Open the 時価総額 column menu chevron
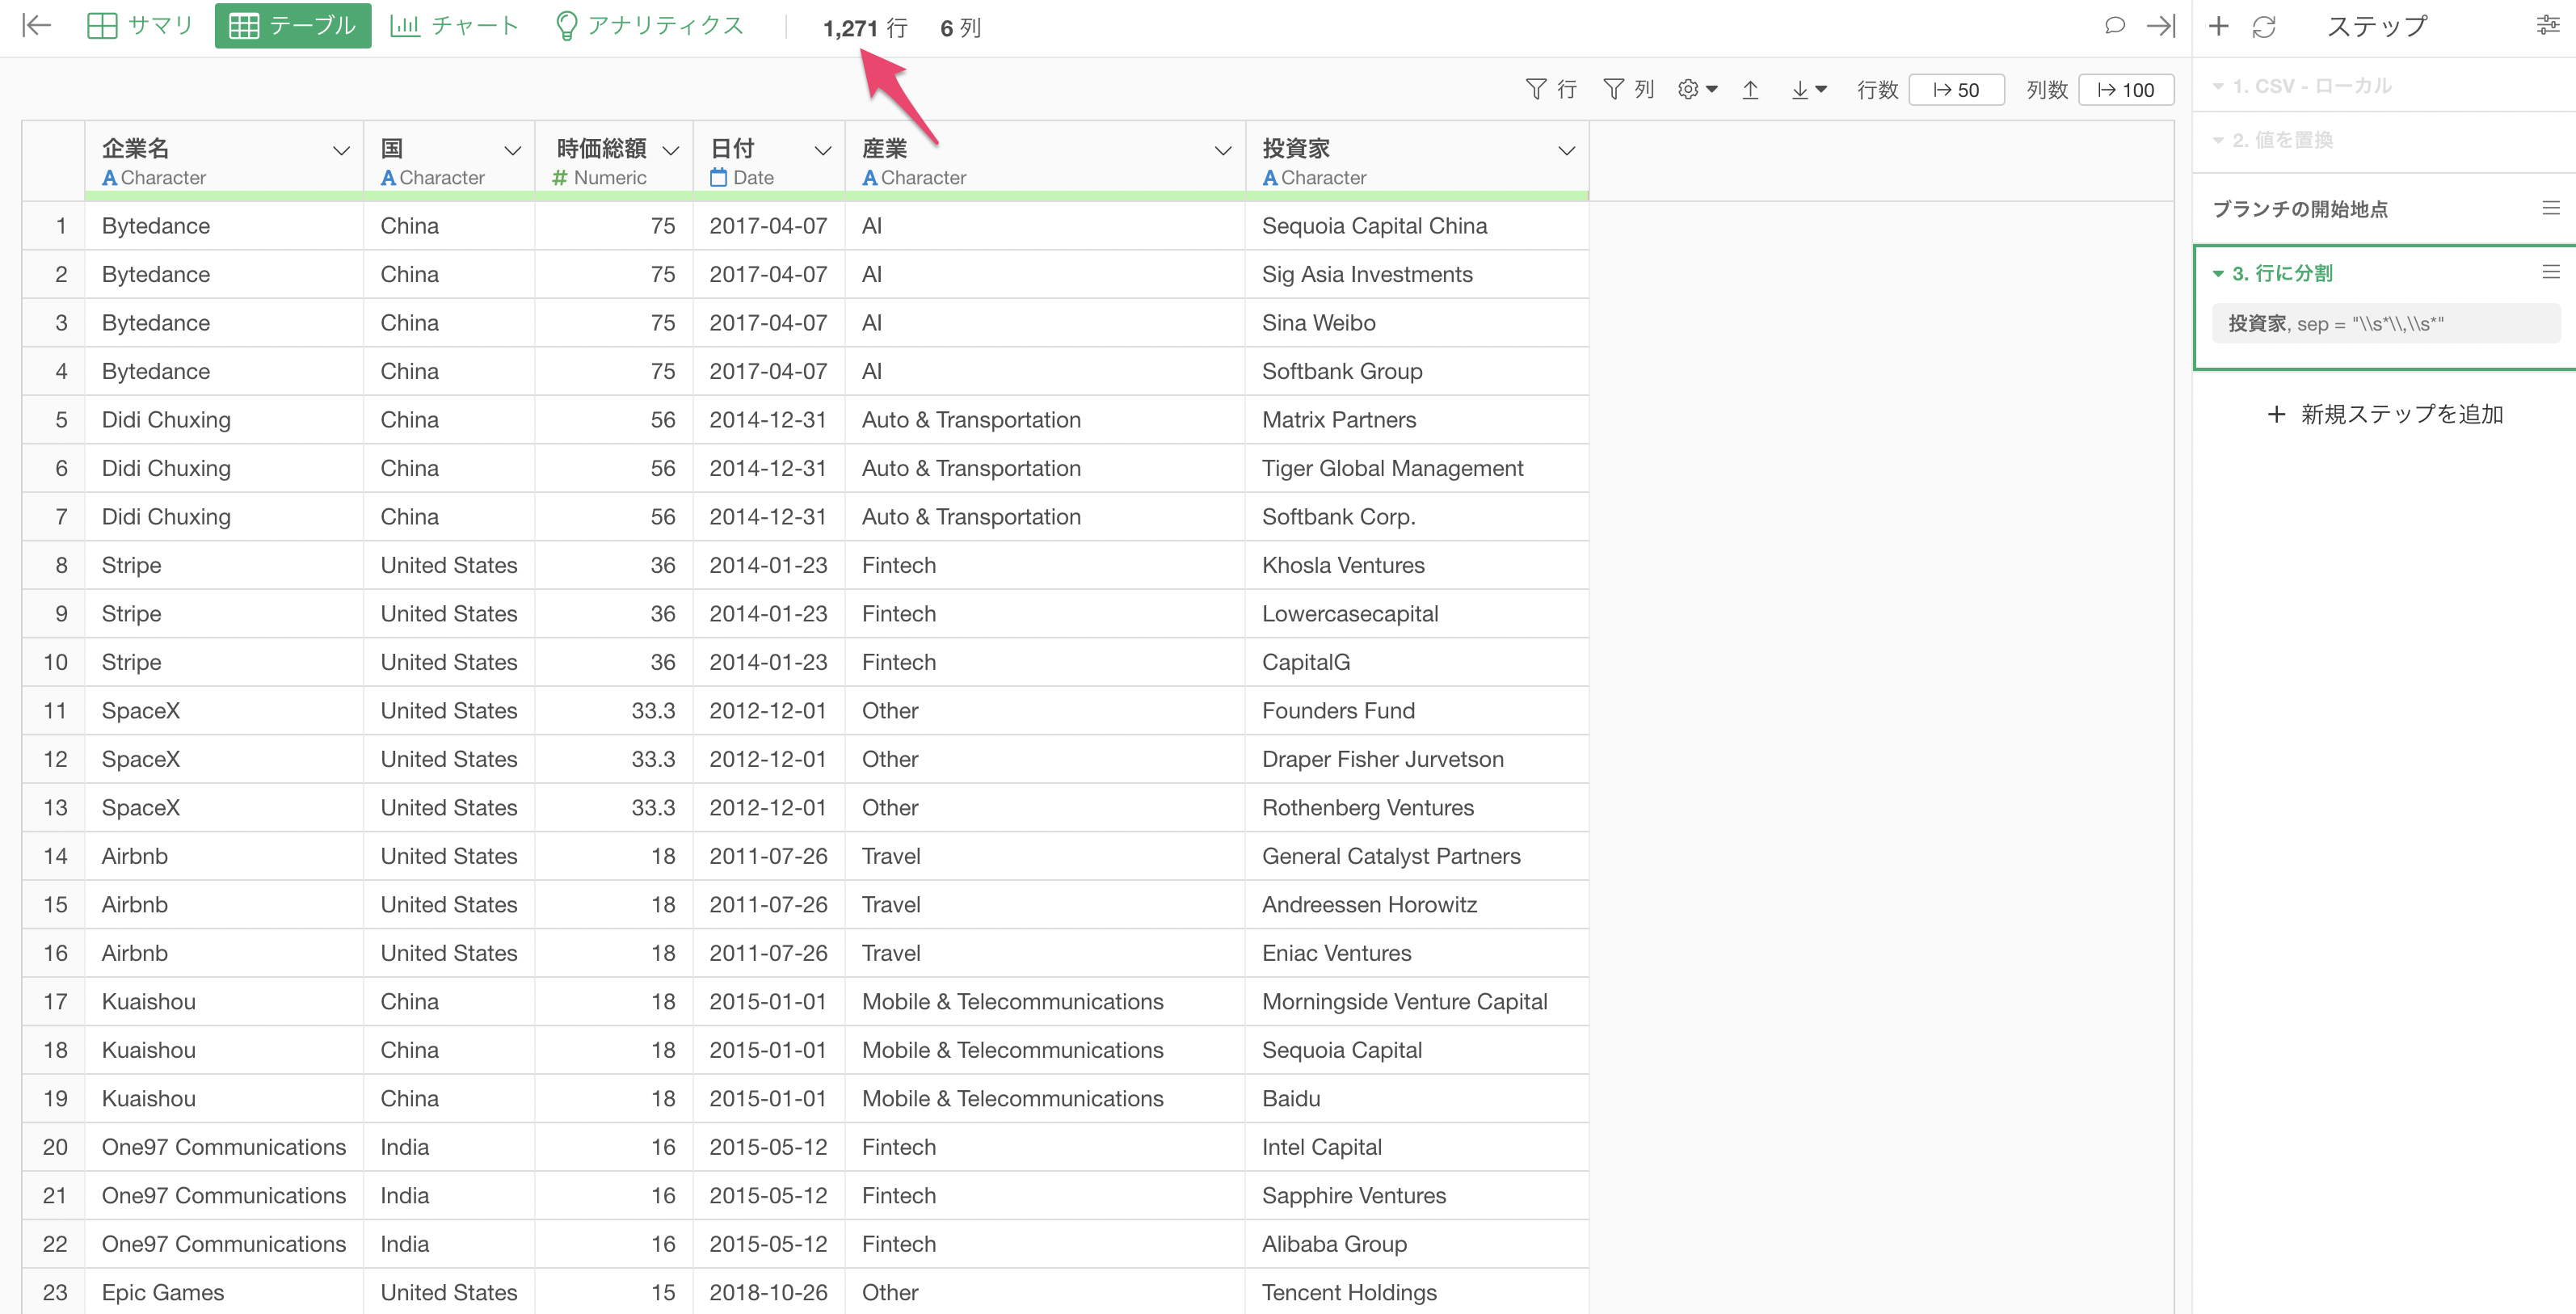The image size is (2576, 1314). pos(671,151)
